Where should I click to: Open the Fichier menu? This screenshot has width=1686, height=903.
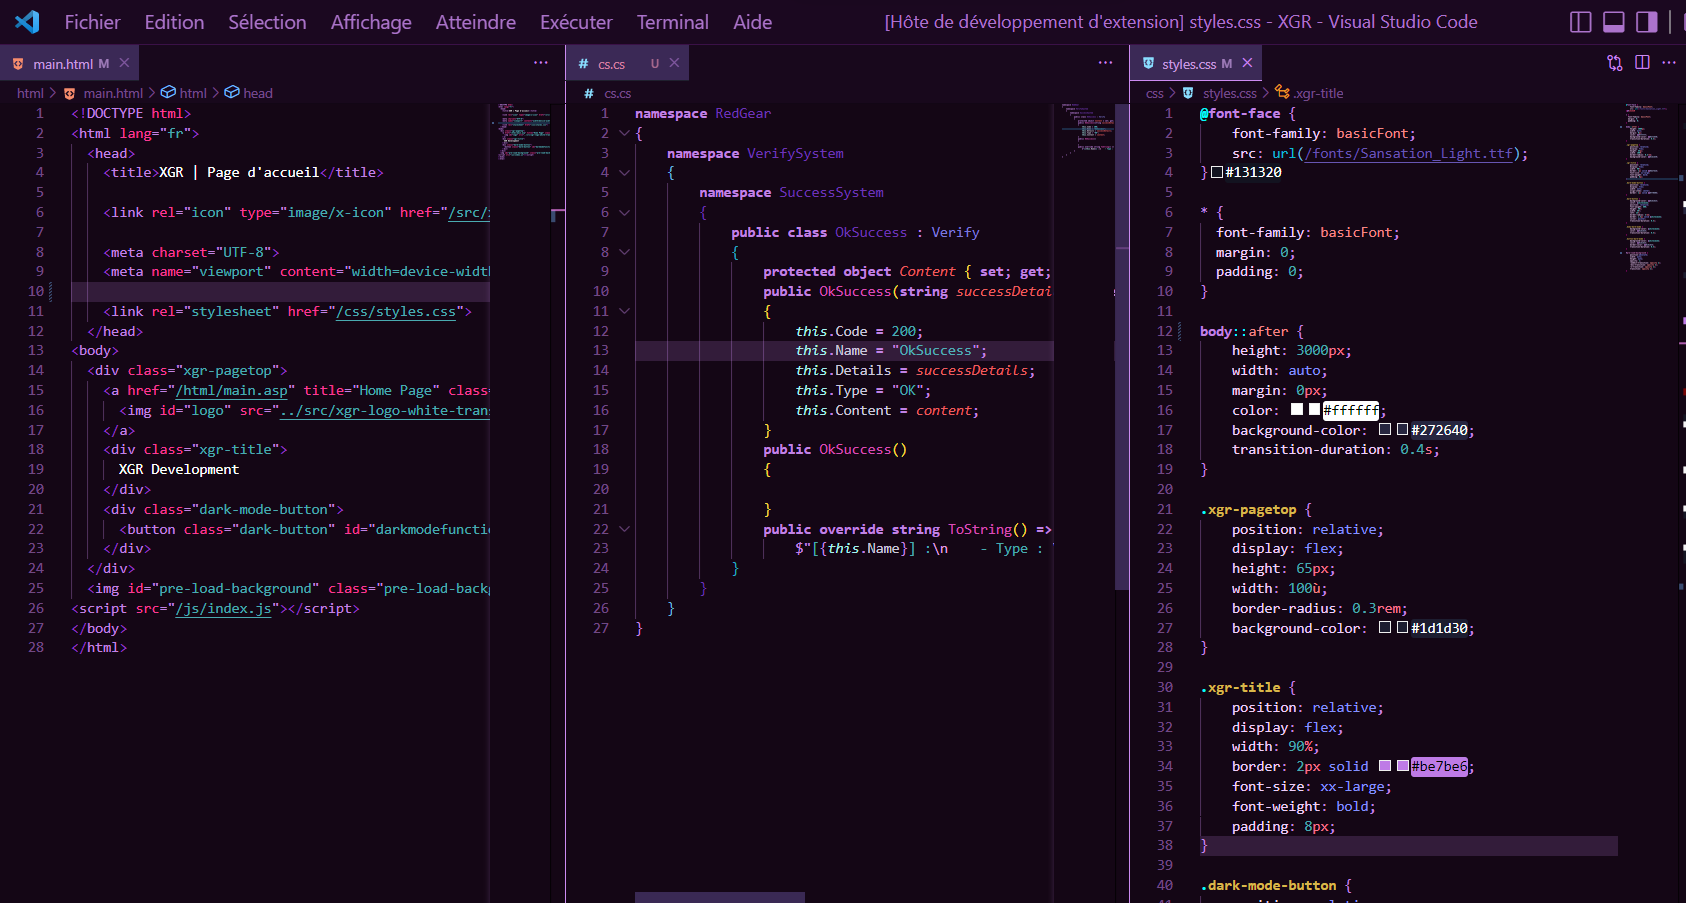point(92,22)
